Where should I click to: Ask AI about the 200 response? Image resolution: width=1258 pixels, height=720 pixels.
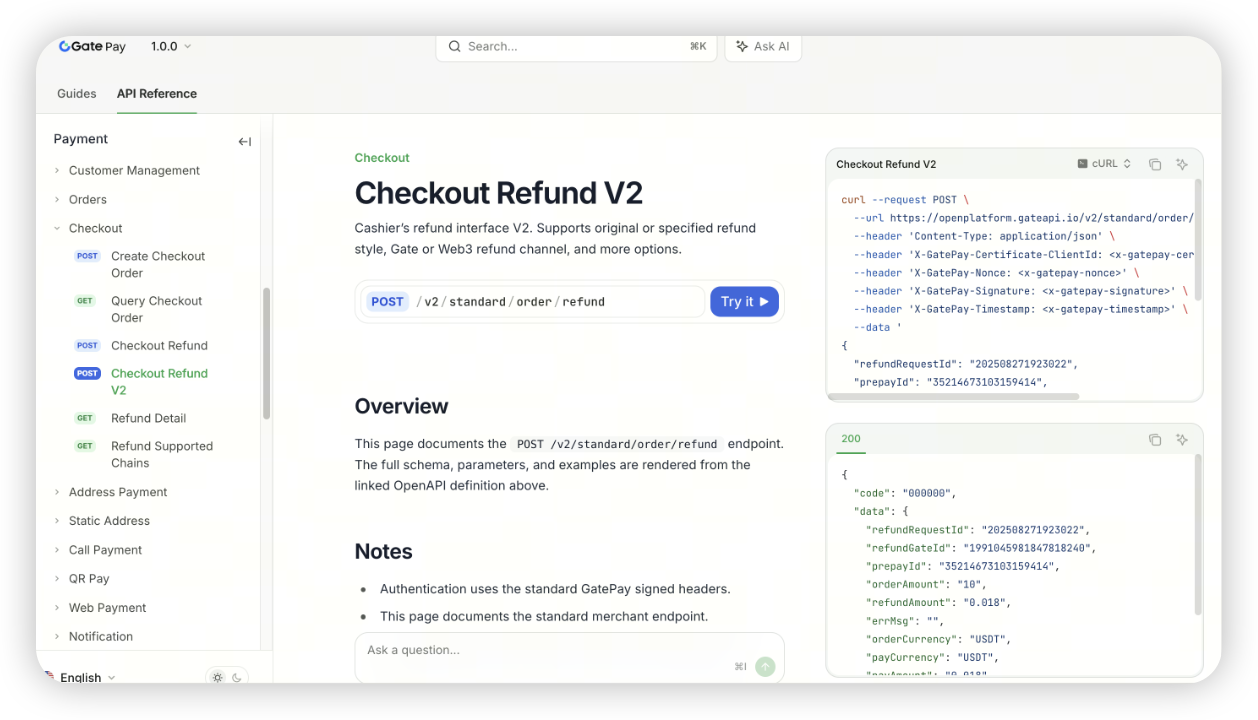coord(1182,439)
